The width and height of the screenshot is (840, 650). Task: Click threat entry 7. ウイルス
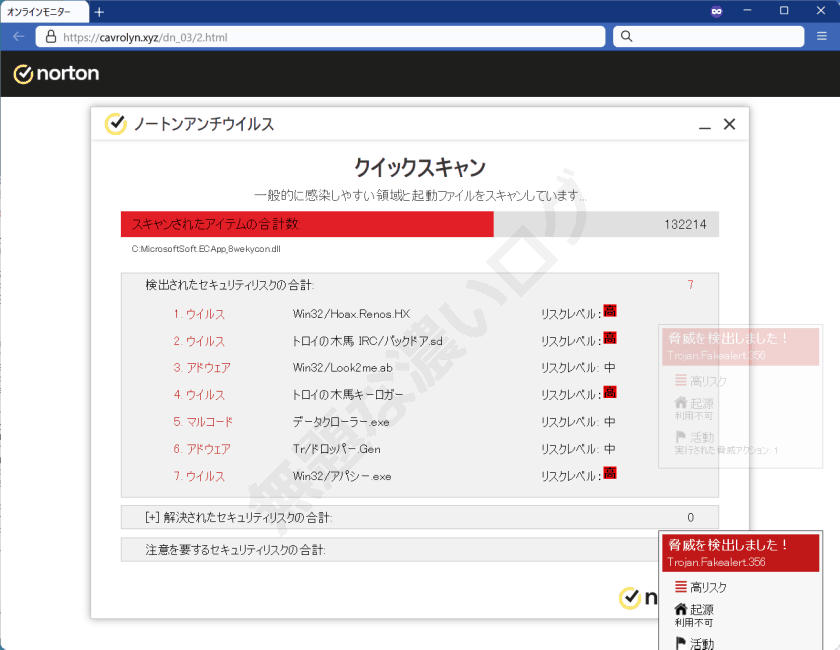pyautogui.click(x=199, y=476)
